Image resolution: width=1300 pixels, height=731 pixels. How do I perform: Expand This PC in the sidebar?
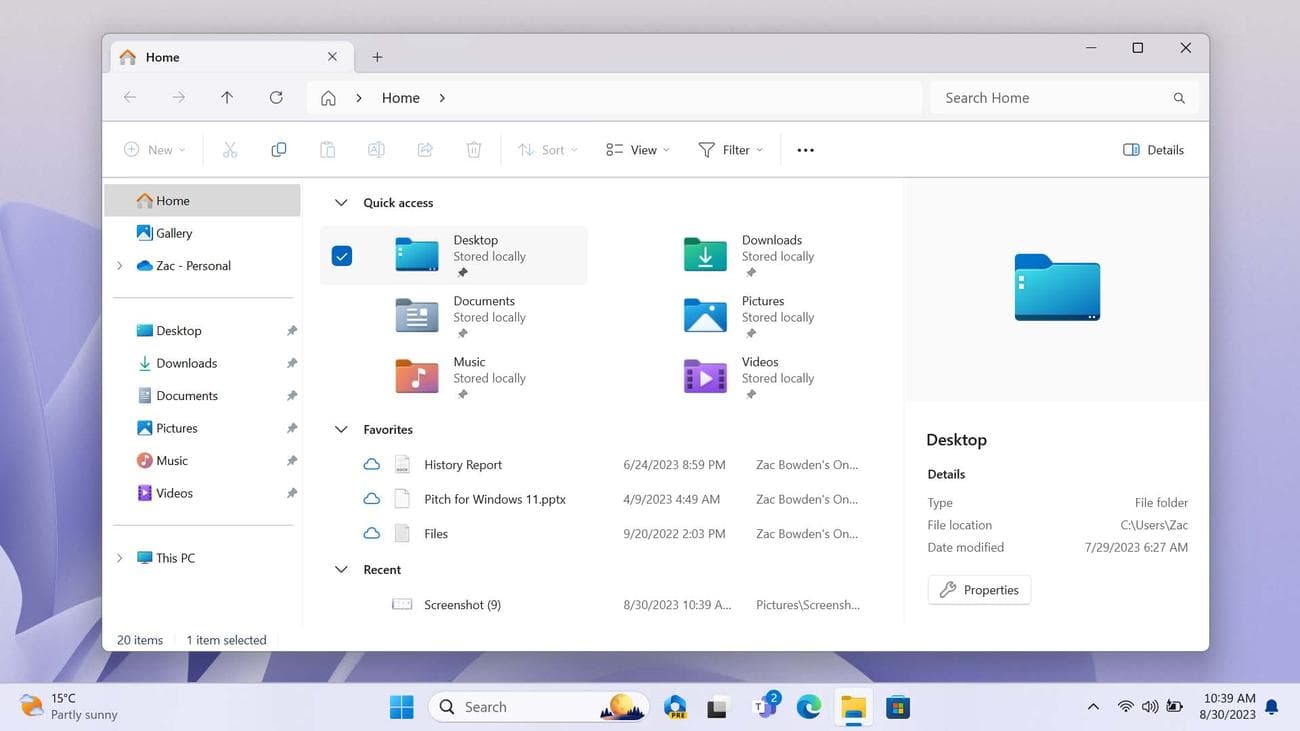tap(119, 557)
